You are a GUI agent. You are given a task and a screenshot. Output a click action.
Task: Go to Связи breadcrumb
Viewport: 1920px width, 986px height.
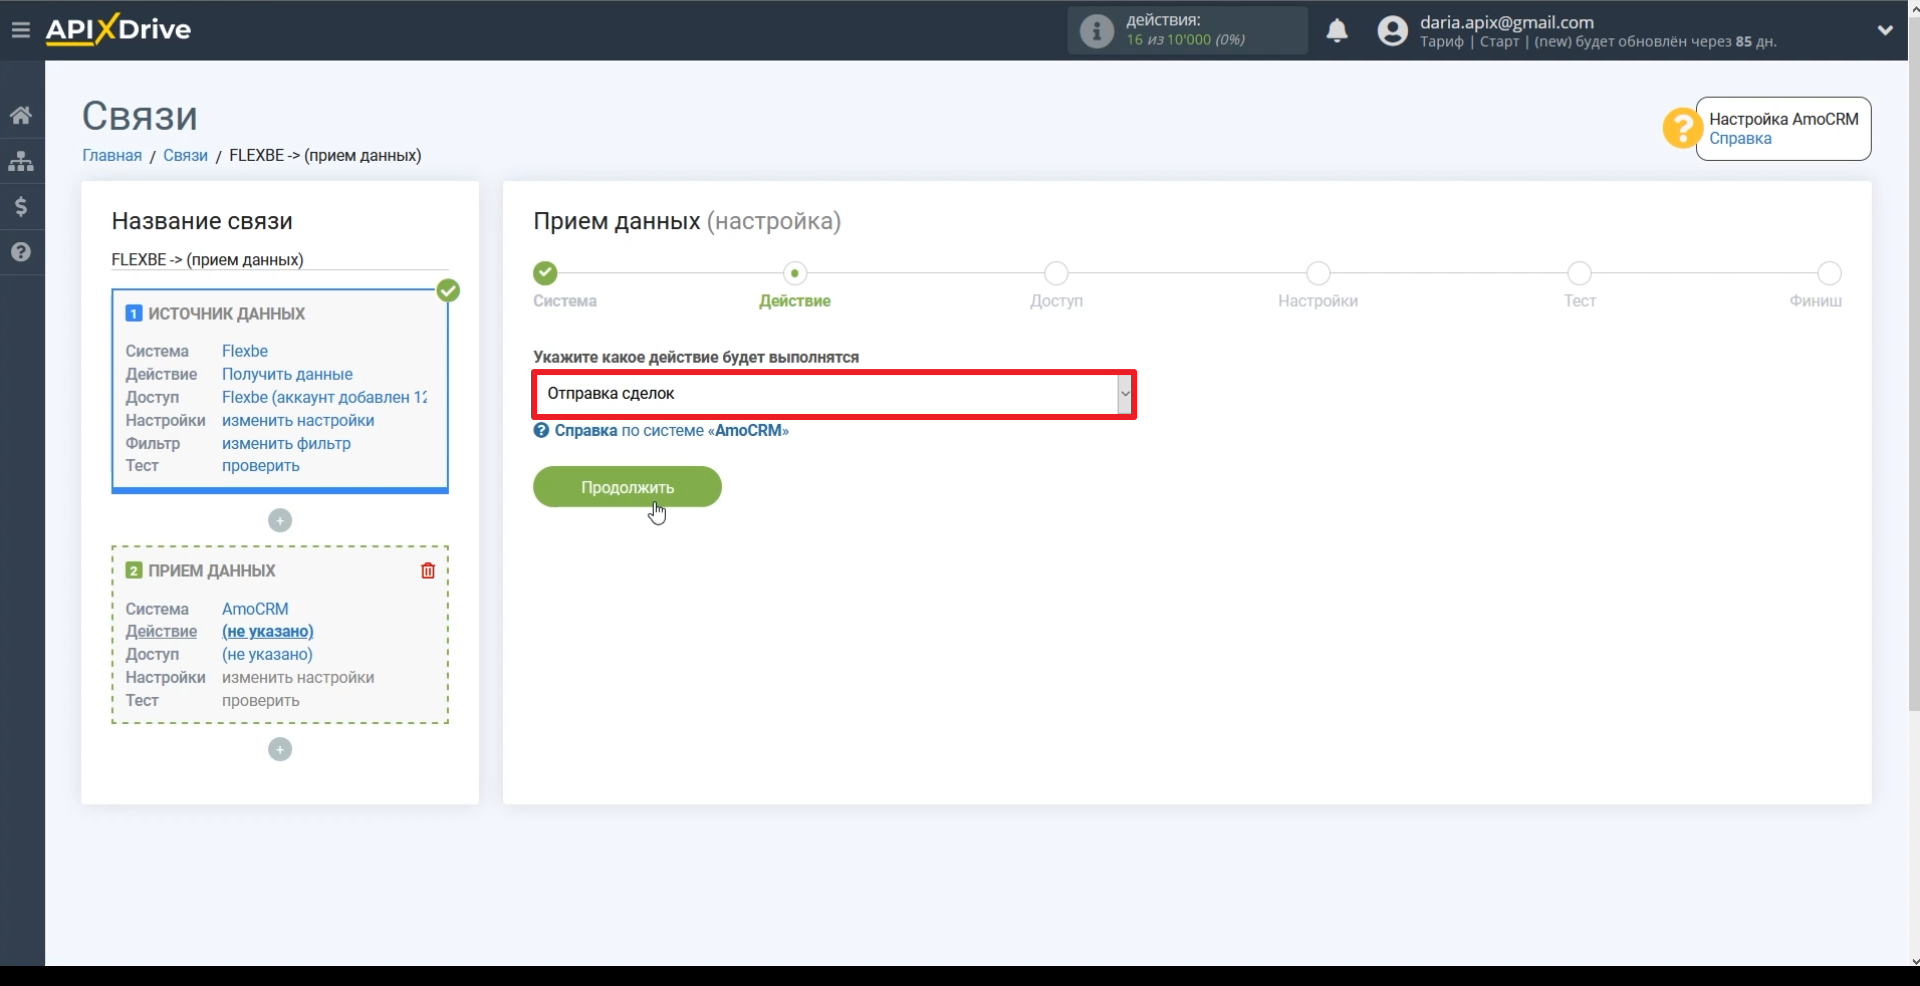[185, 156]
